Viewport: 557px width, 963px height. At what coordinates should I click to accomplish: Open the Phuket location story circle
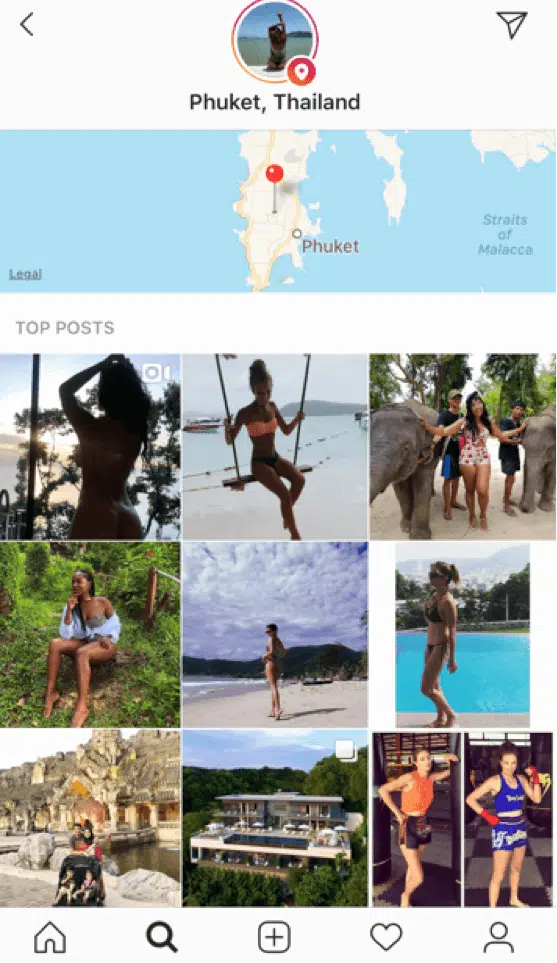(275, 42)
